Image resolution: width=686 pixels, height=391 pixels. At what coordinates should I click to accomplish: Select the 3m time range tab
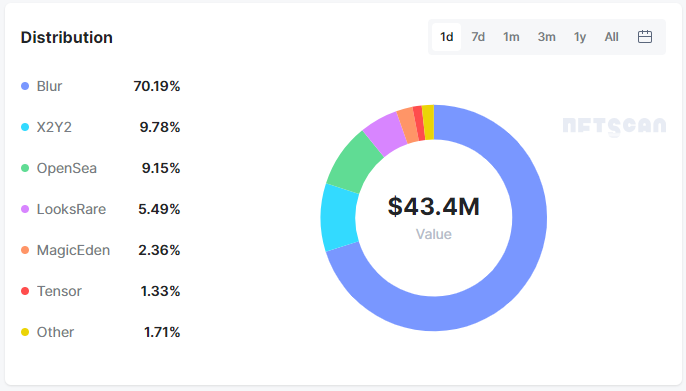click(x=546, y=37)
